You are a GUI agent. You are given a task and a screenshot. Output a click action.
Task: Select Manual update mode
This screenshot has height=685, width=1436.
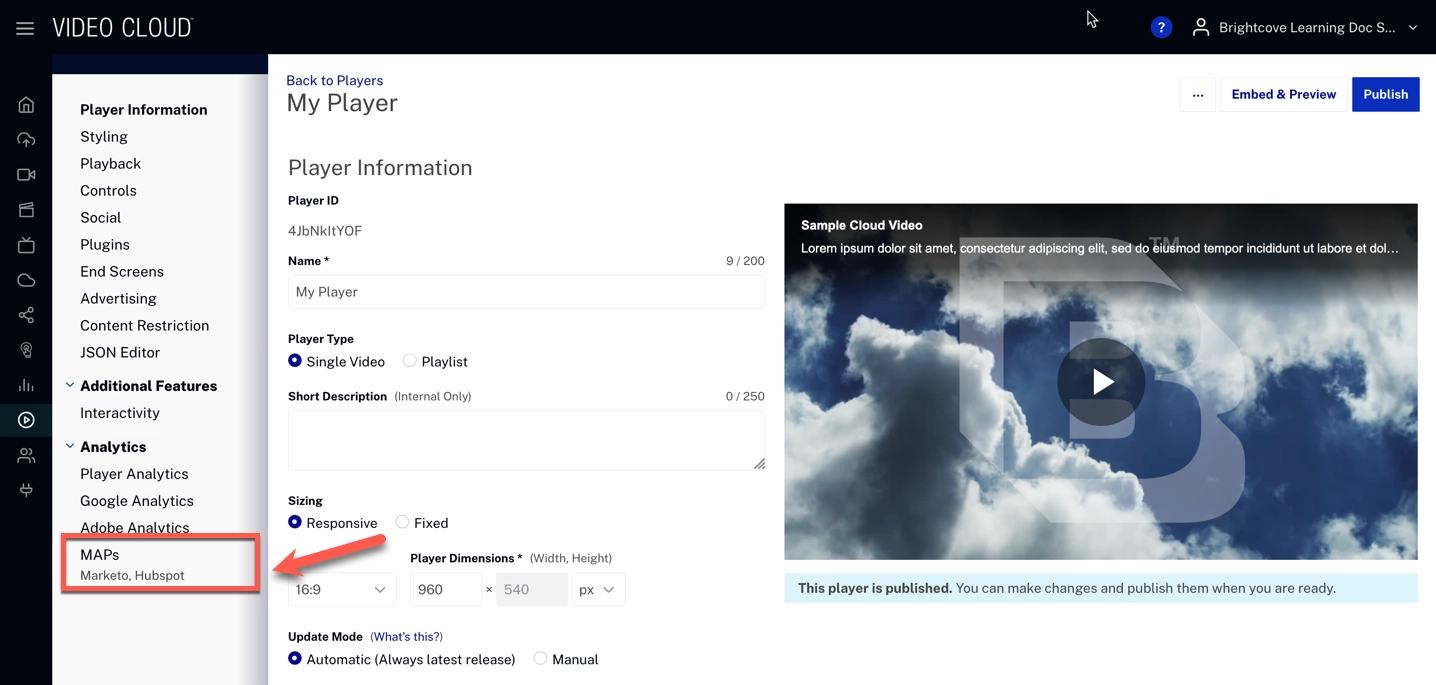coord(540,658)
